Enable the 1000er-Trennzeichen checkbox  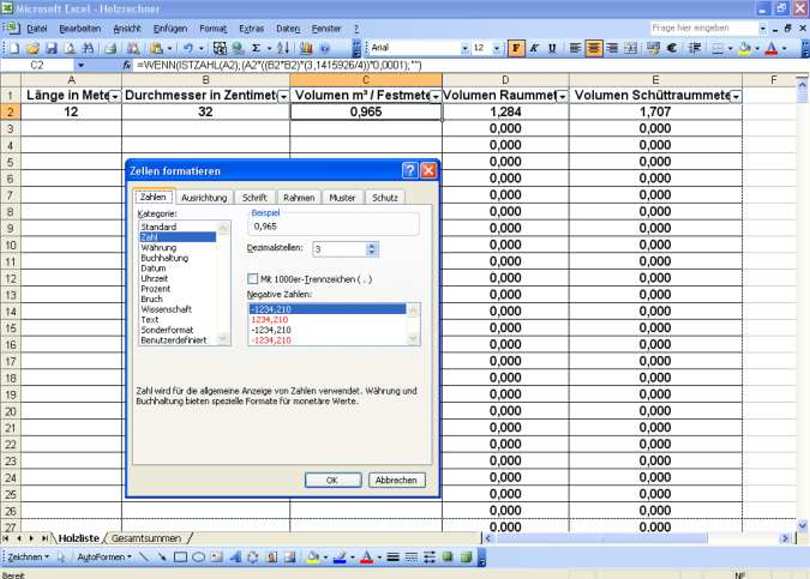click(x=253, y=279)
